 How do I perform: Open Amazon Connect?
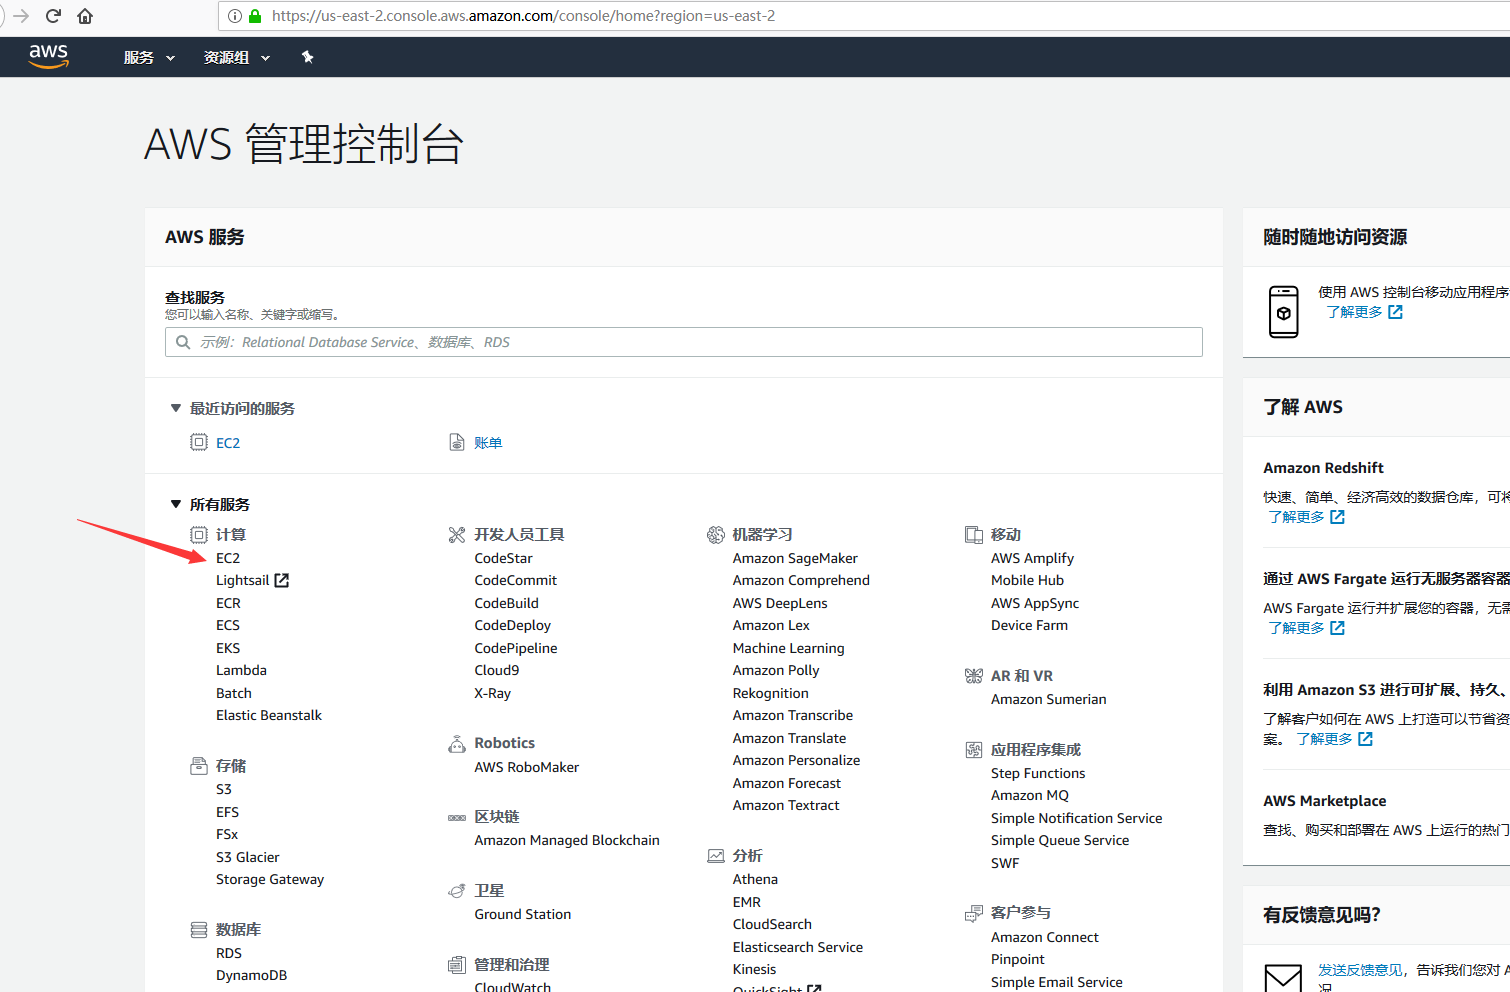click(1045, 937)
